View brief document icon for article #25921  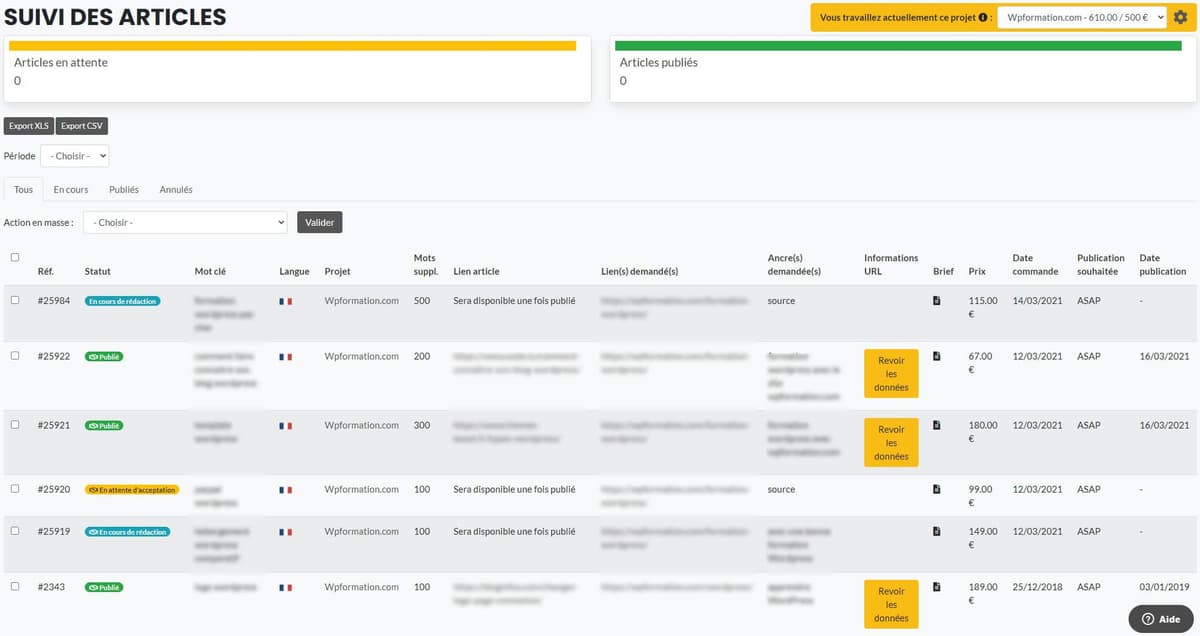pyautogui.click(x=936, y=425)
